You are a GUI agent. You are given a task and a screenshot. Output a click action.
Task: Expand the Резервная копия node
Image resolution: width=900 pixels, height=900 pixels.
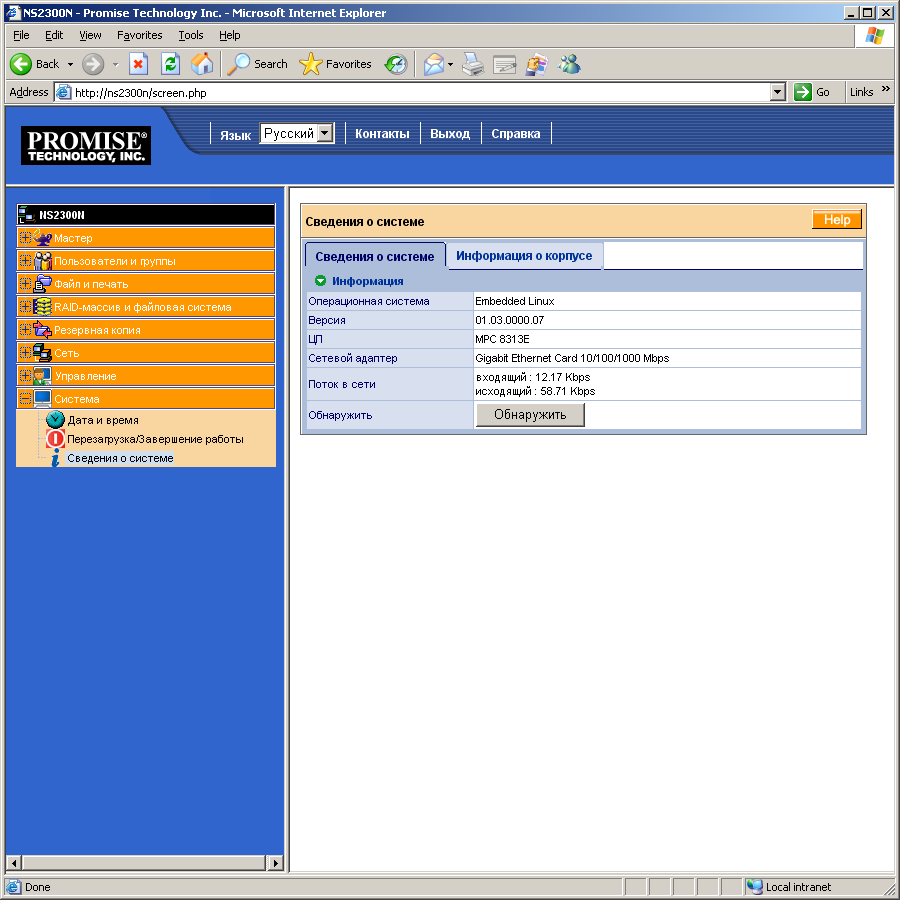coord(25,329)
